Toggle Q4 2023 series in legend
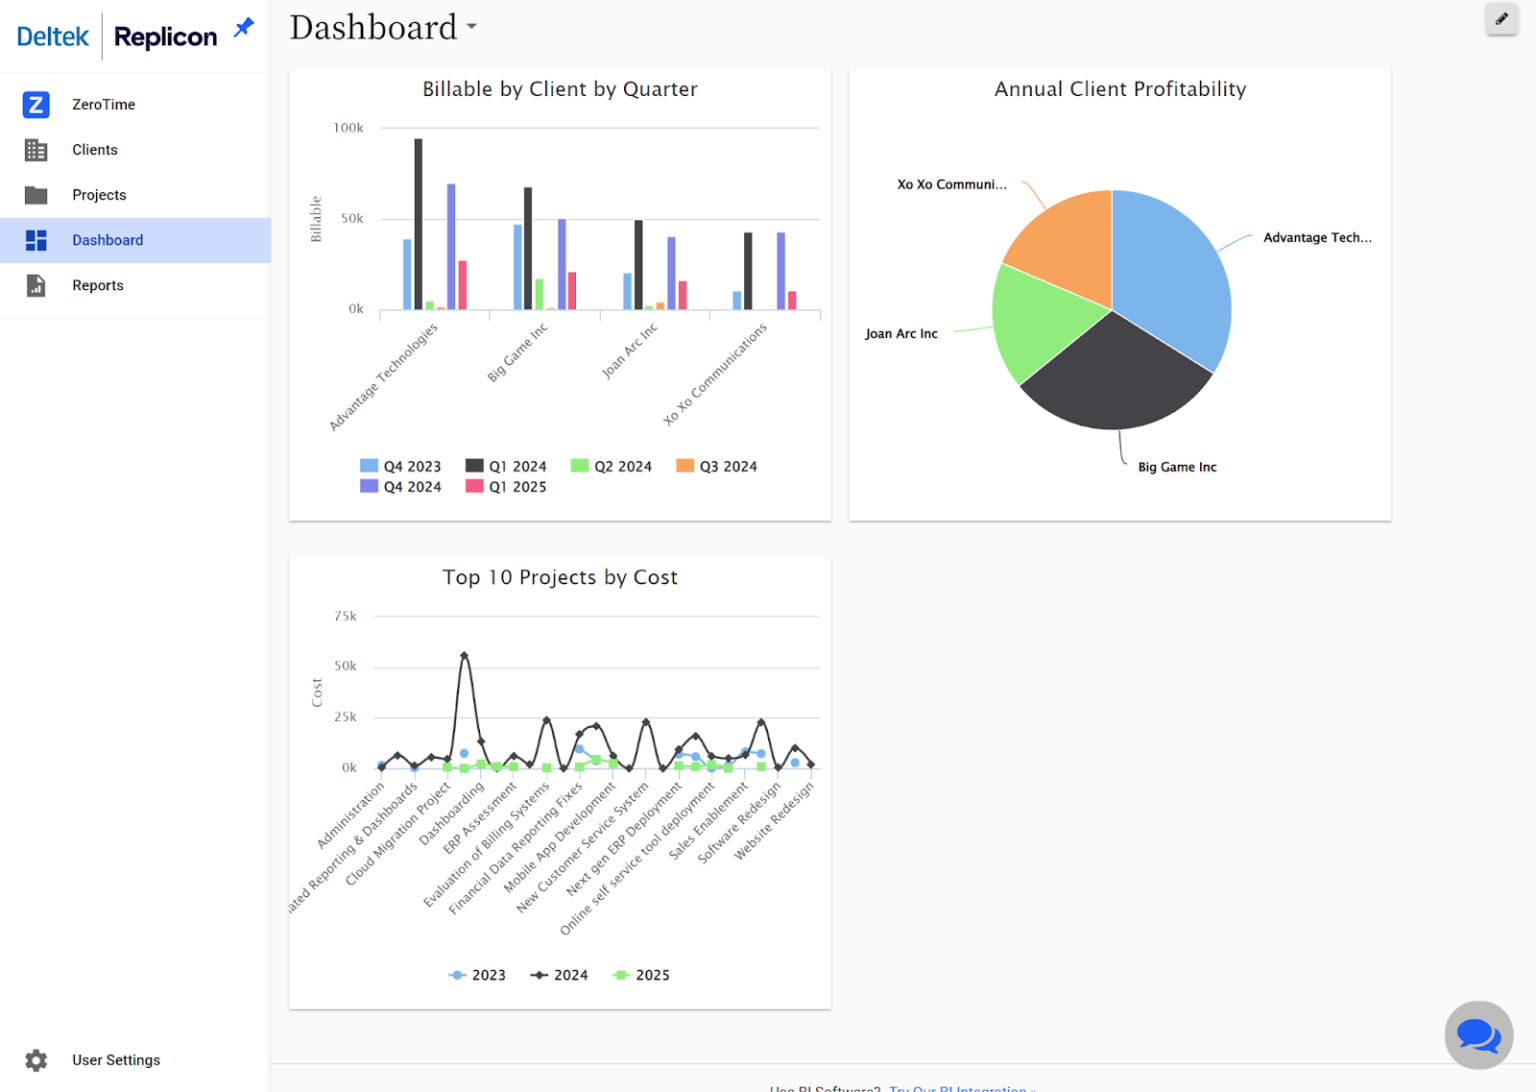Screen dimensions: 1536x1092 400,466
